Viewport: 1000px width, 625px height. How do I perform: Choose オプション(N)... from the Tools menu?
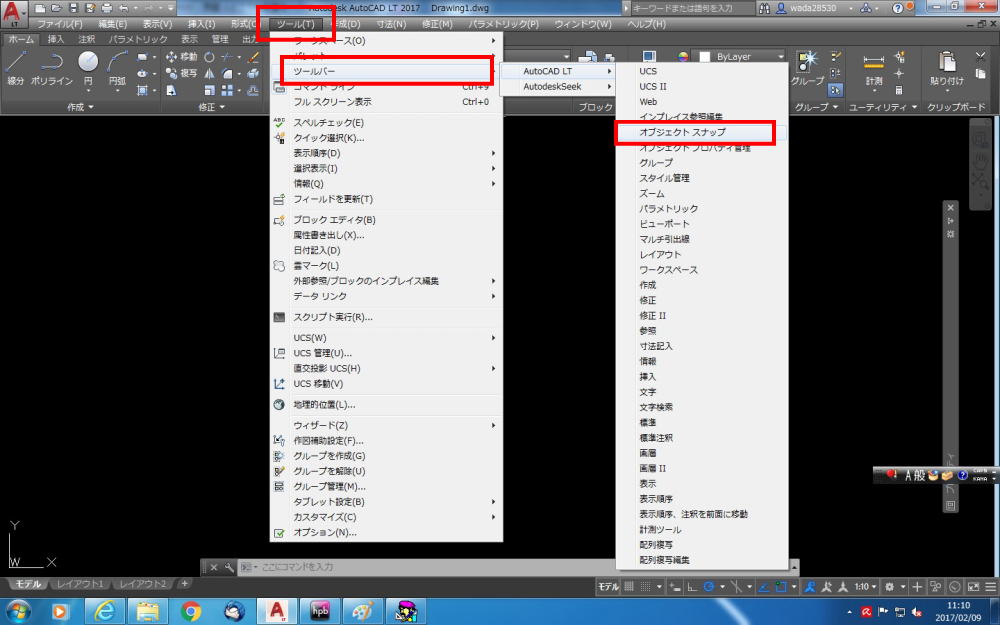point(386,533)
